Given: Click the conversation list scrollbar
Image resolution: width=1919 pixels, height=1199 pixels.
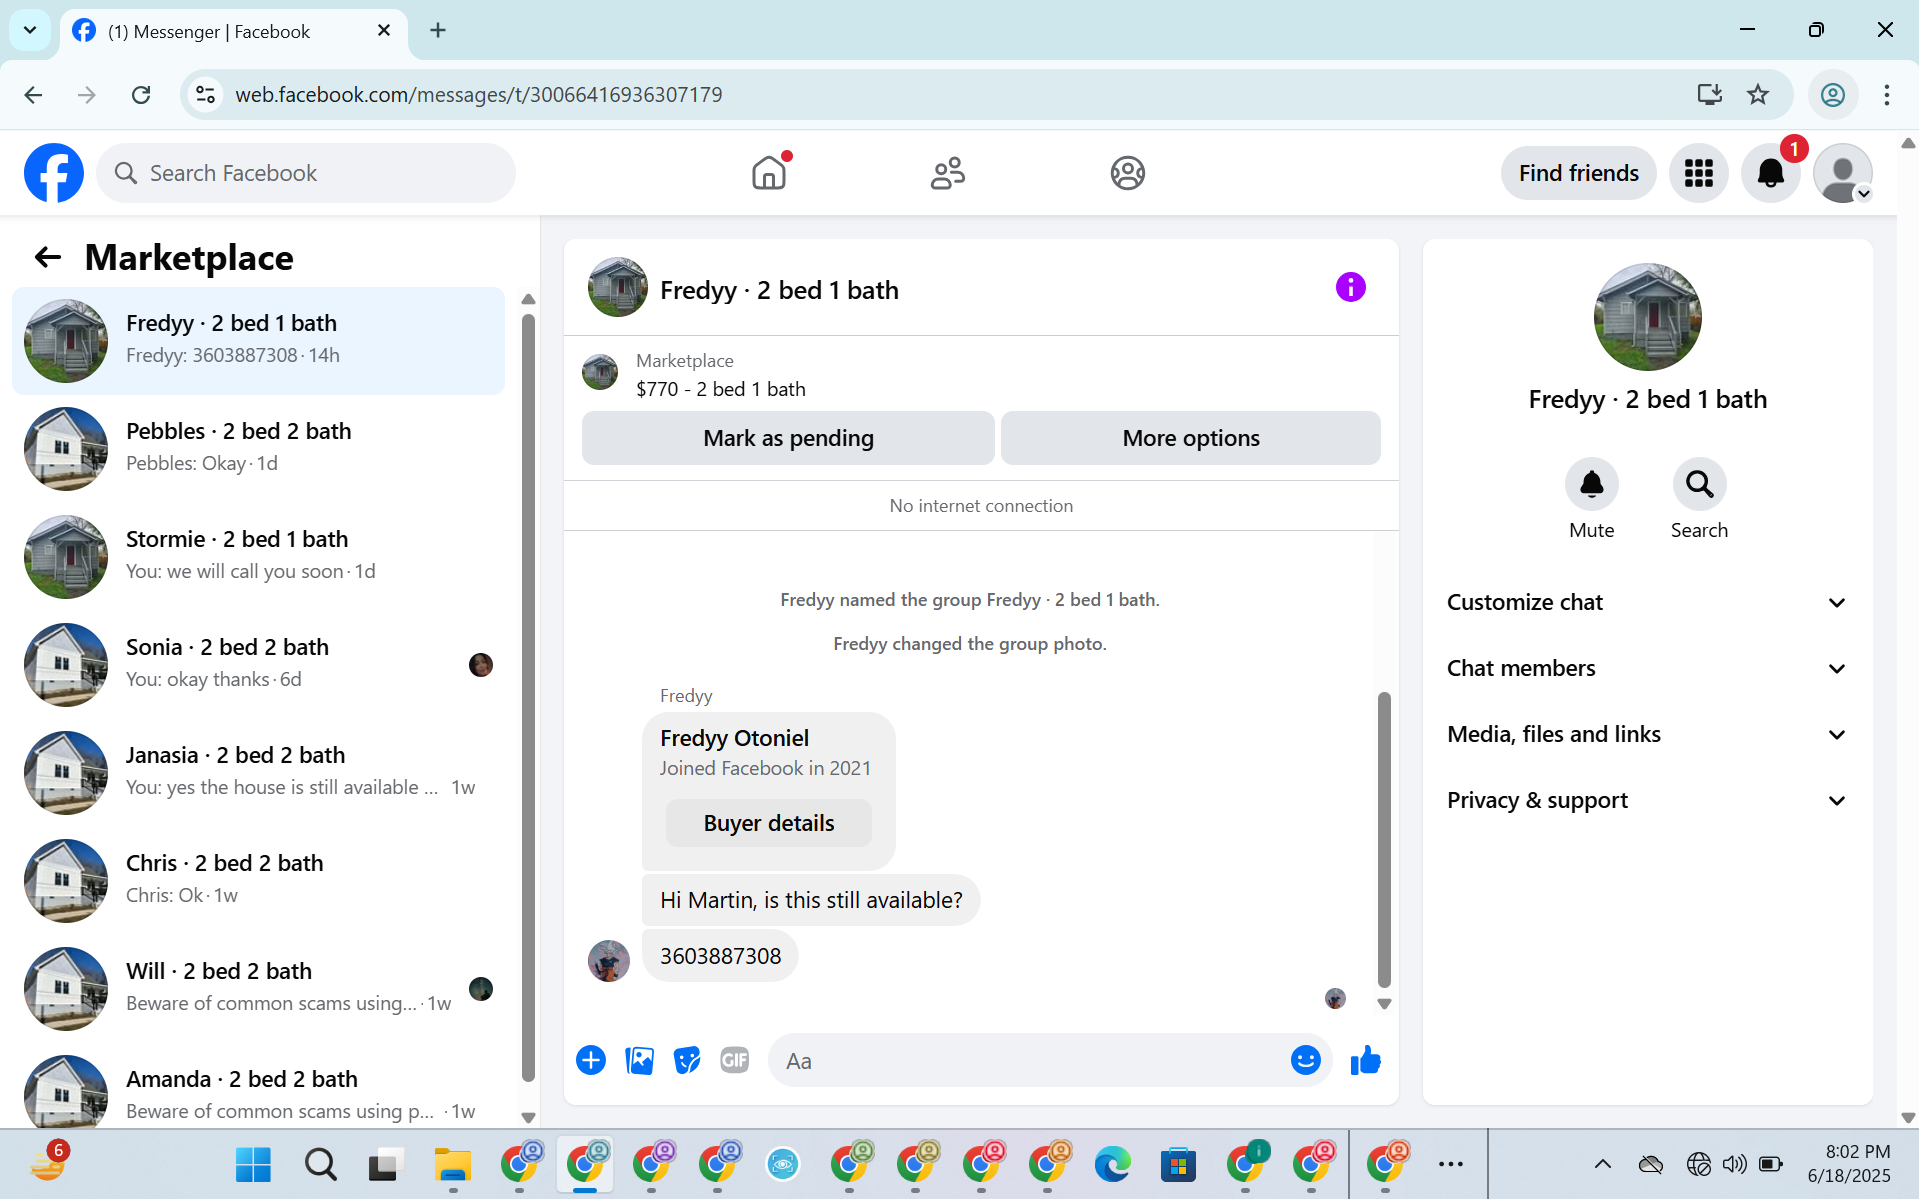Looking at the screenshot, I should tap(528, 698).
